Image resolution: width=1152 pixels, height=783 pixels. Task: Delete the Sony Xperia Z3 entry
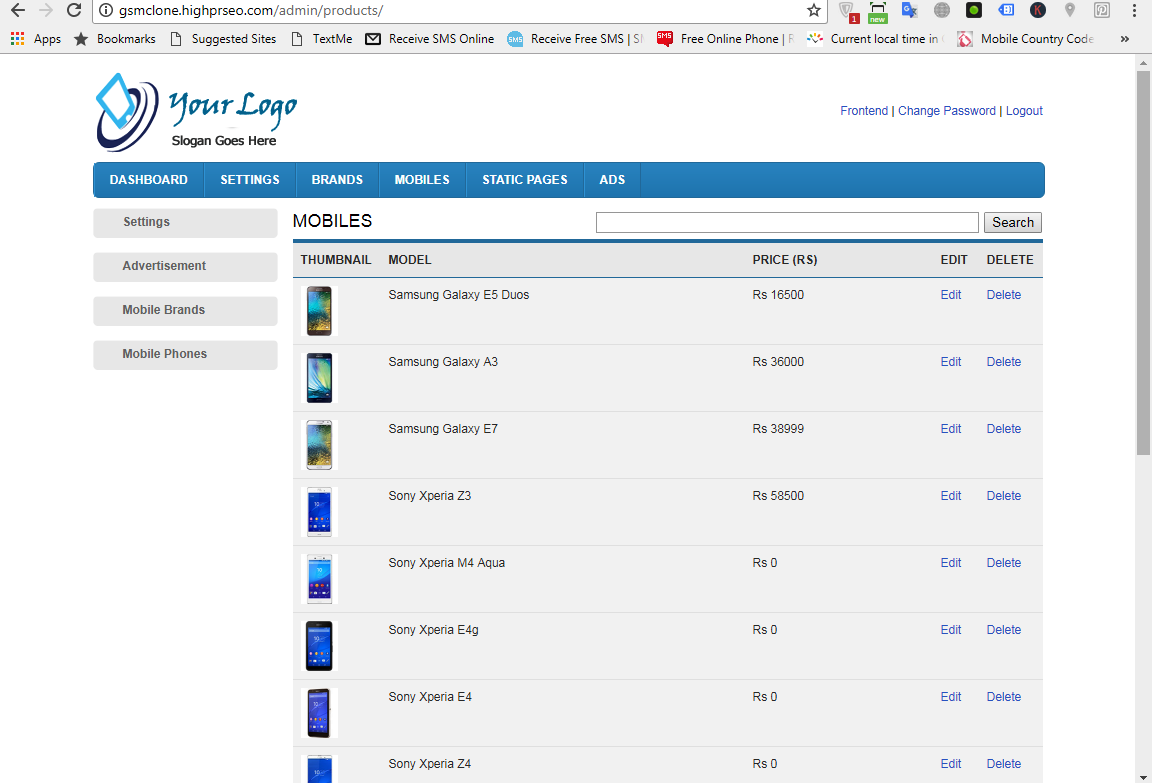point(1004,496)
